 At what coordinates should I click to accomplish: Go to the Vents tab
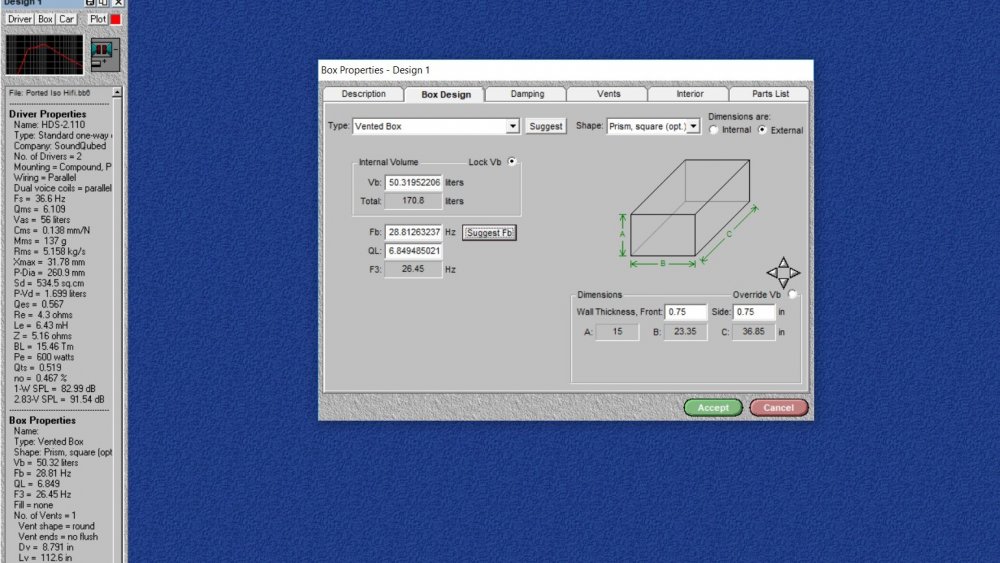[x=608, y=94]
